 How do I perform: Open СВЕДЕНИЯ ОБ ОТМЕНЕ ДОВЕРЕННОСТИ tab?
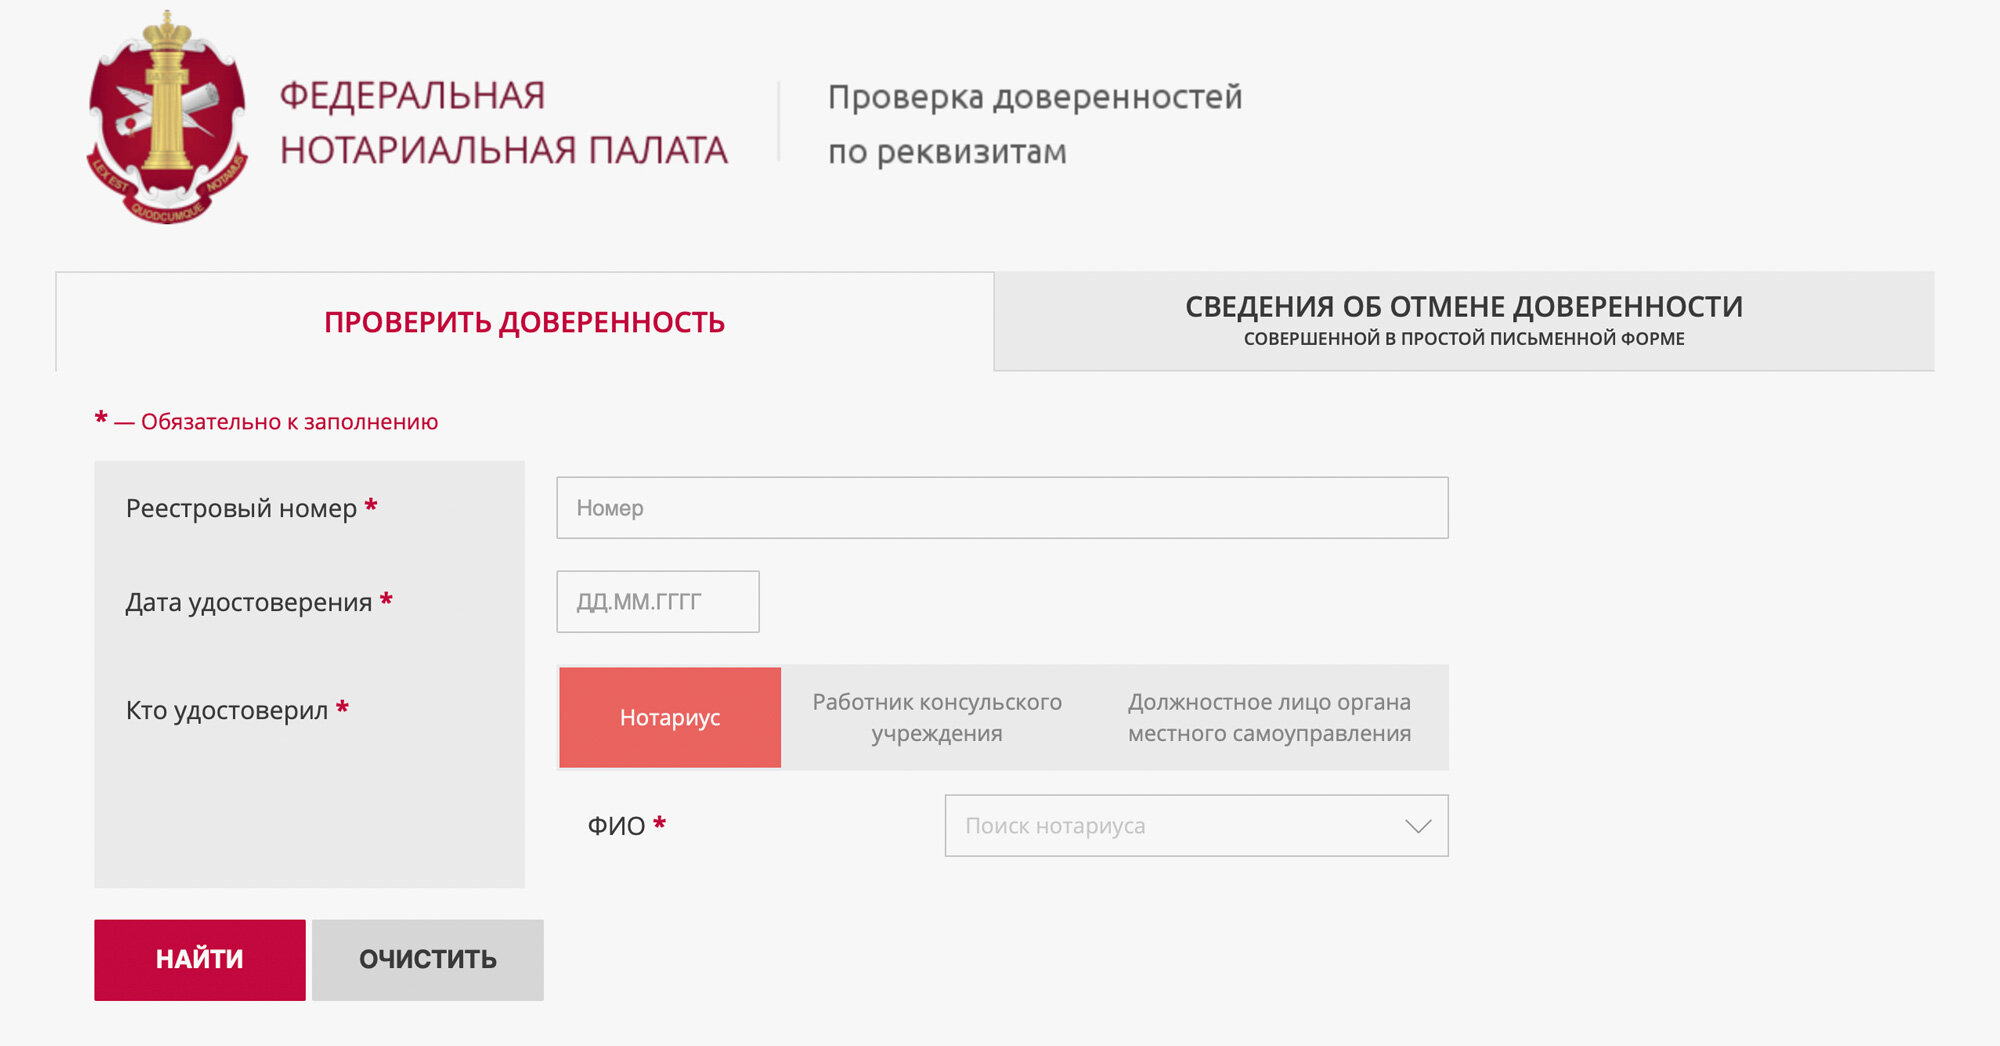click(x=1464, y=321)
